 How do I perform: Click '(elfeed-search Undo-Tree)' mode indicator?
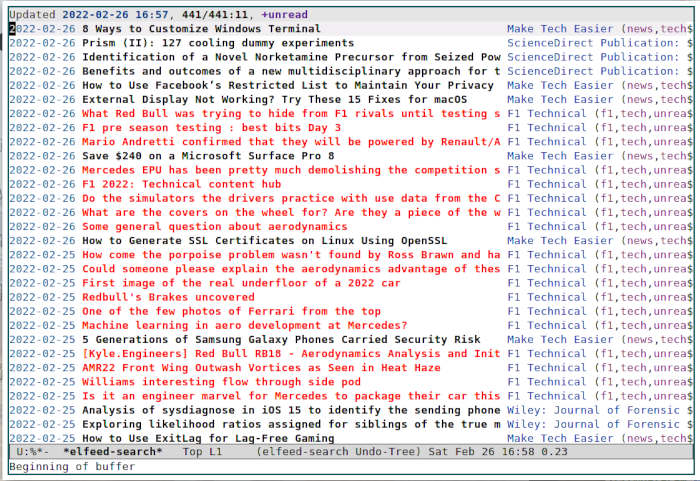pos(339,452)
